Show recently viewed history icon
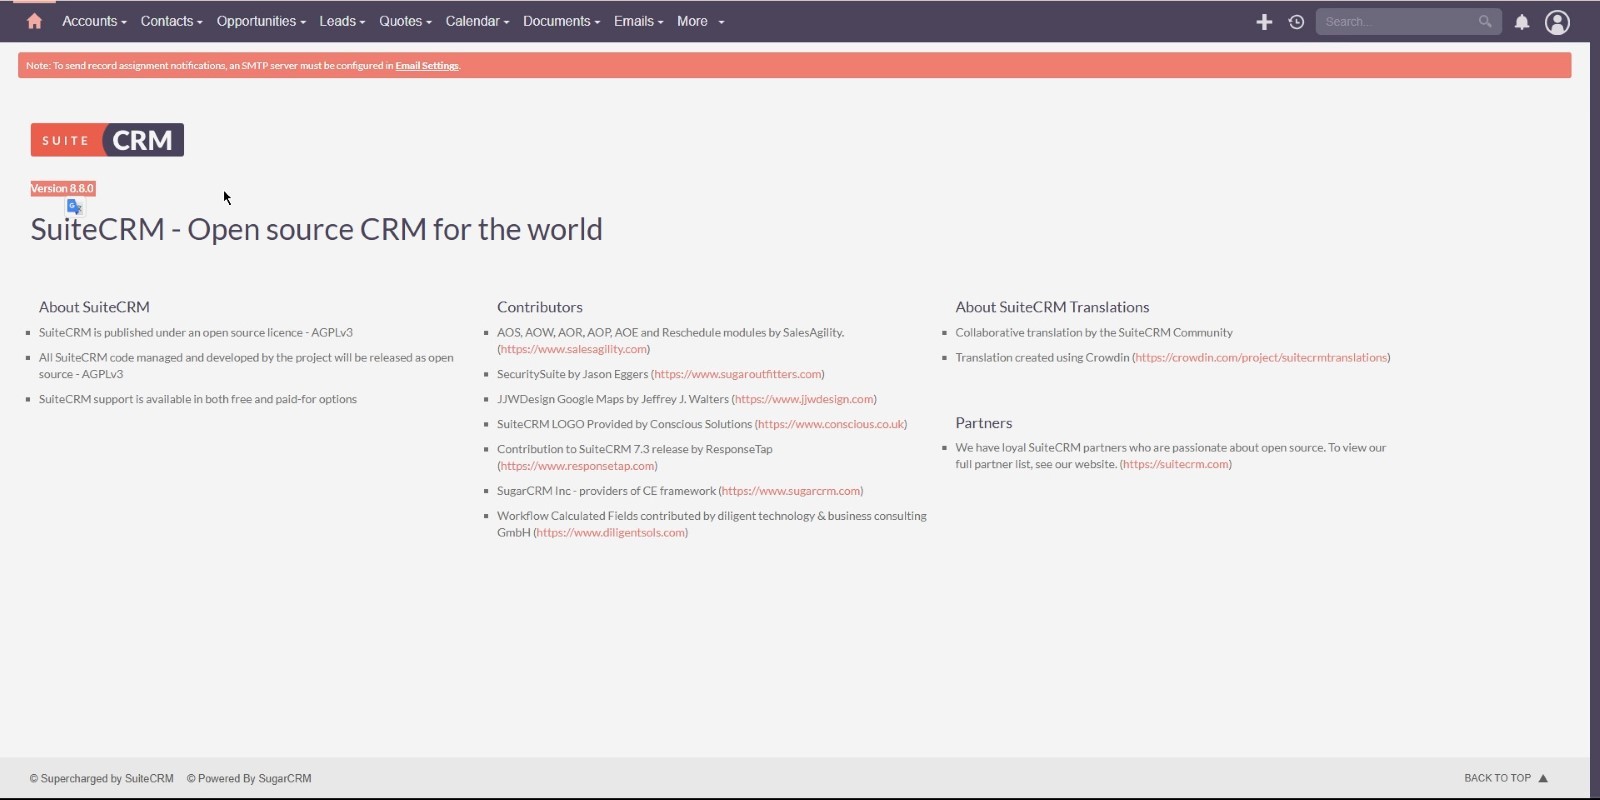The height and width of the screenshot is (800, 1600). point(1296,22)
